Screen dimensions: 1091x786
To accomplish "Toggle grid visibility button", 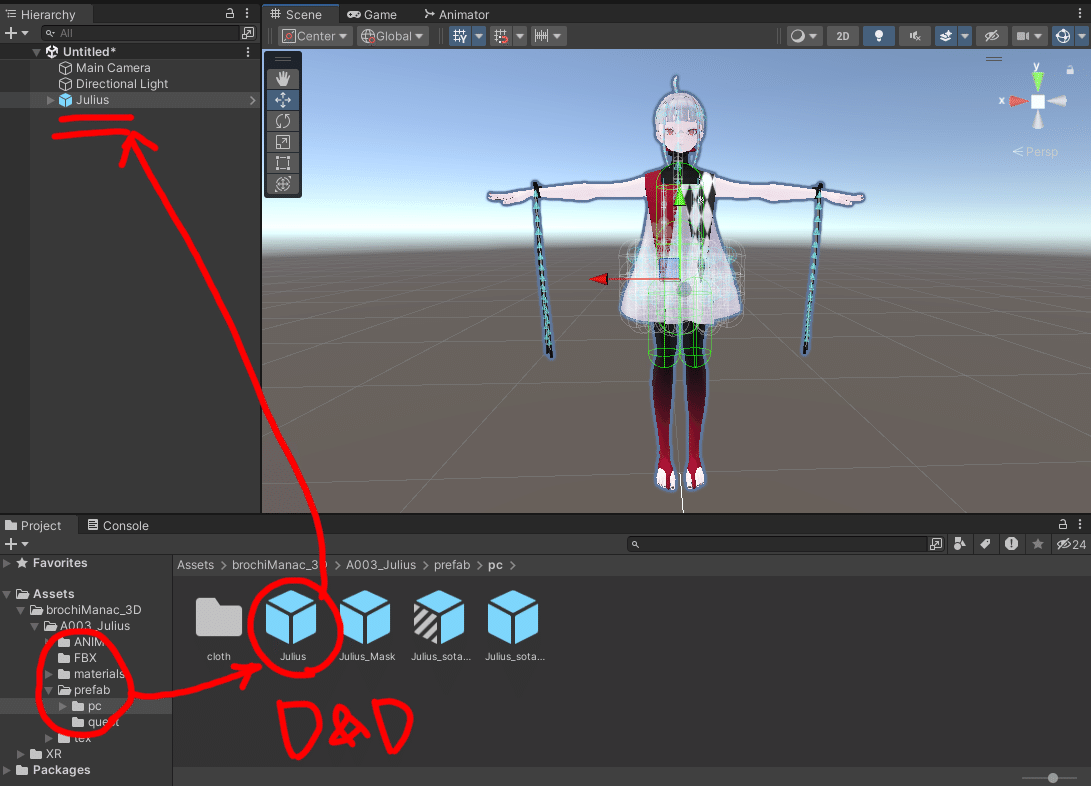I will (460, 36).
